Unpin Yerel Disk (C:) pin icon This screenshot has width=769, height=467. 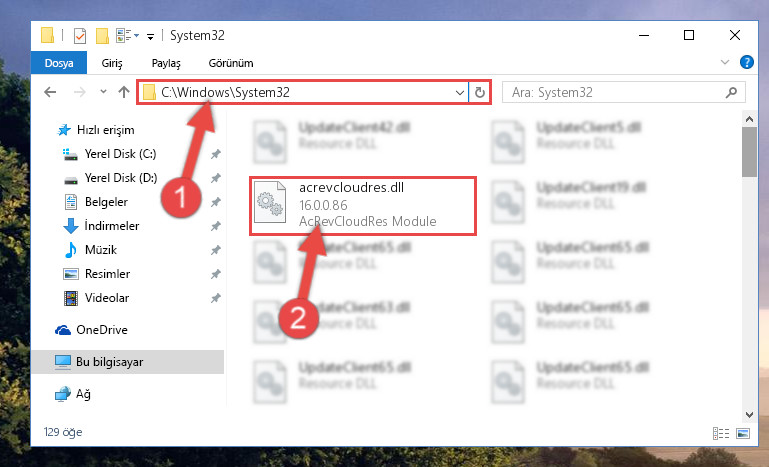(215, 155)
